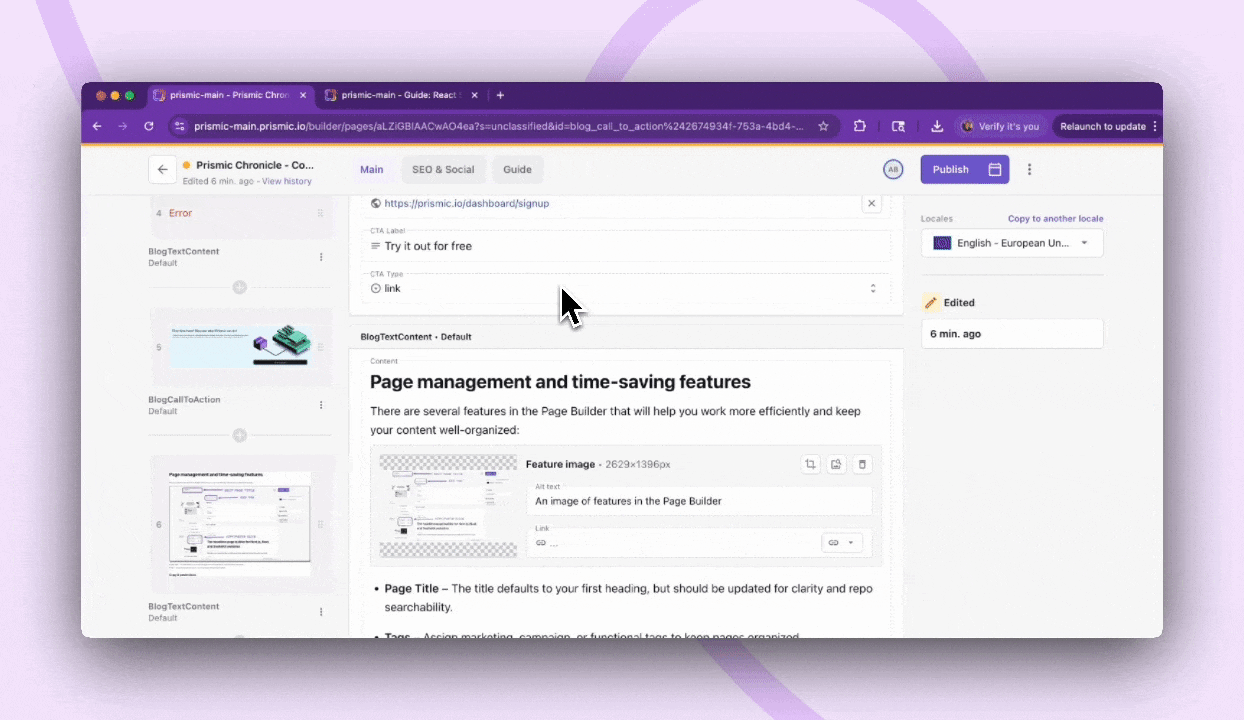Open the image link type dropdown
Screen dimensions: 1244x720
(x=843, y=542)
